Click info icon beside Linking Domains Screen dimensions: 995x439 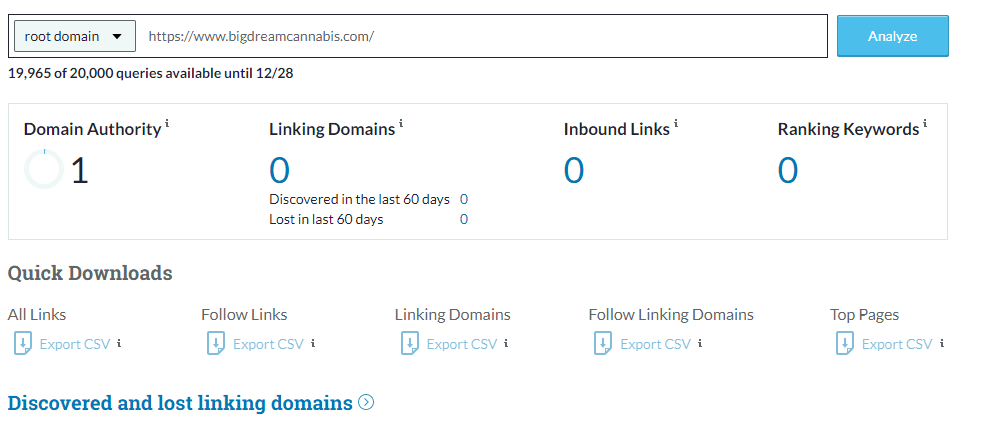pyautogui.click(x=401, y=124)
